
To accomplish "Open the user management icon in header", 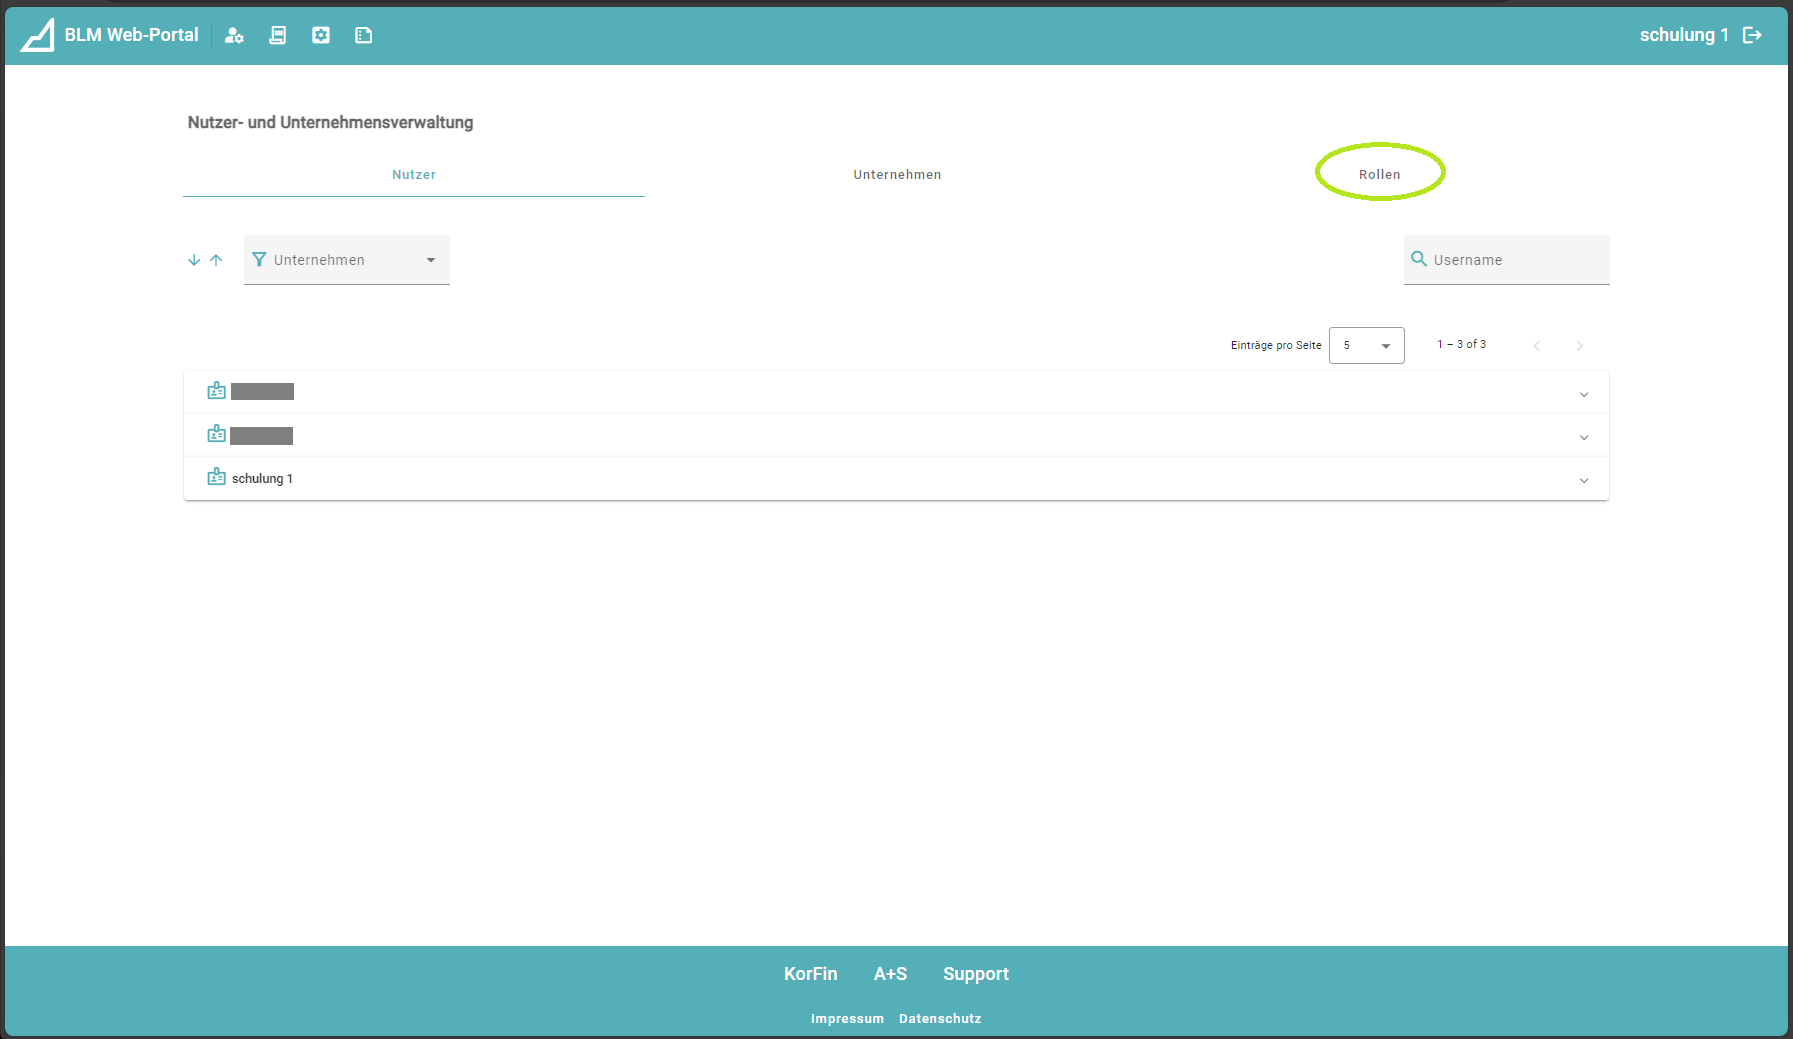I will [234, 35].
